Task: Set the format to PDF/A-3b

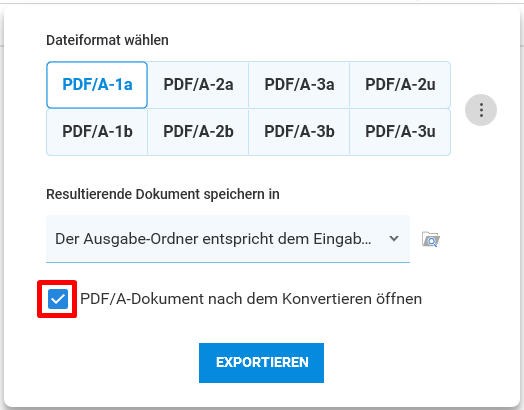Action: (x=299, y=132)
